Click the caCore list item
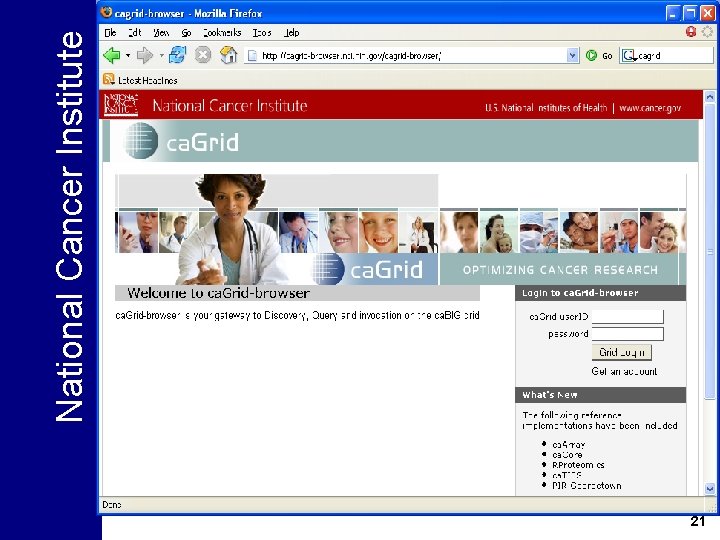This screenshot has width=720, height=540. (567, 455)
